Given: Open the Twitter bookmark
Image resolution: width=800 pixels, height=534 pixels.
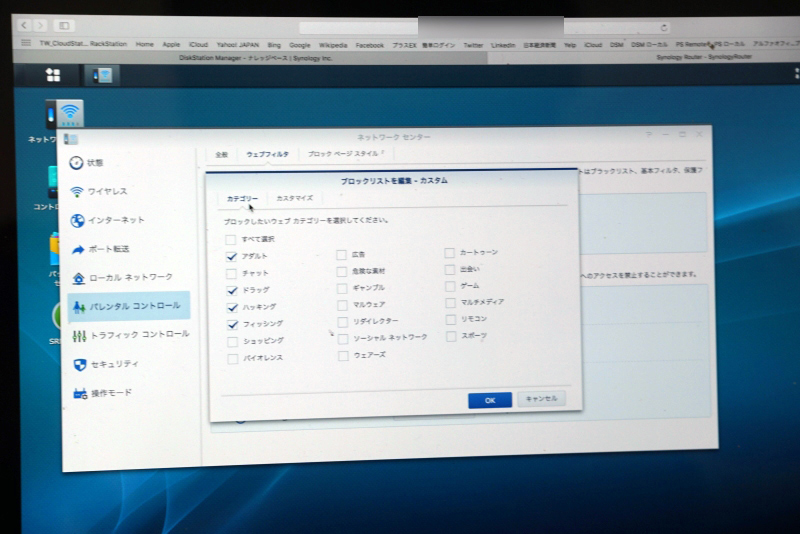Looking at the screenshot, I should 473,45.
